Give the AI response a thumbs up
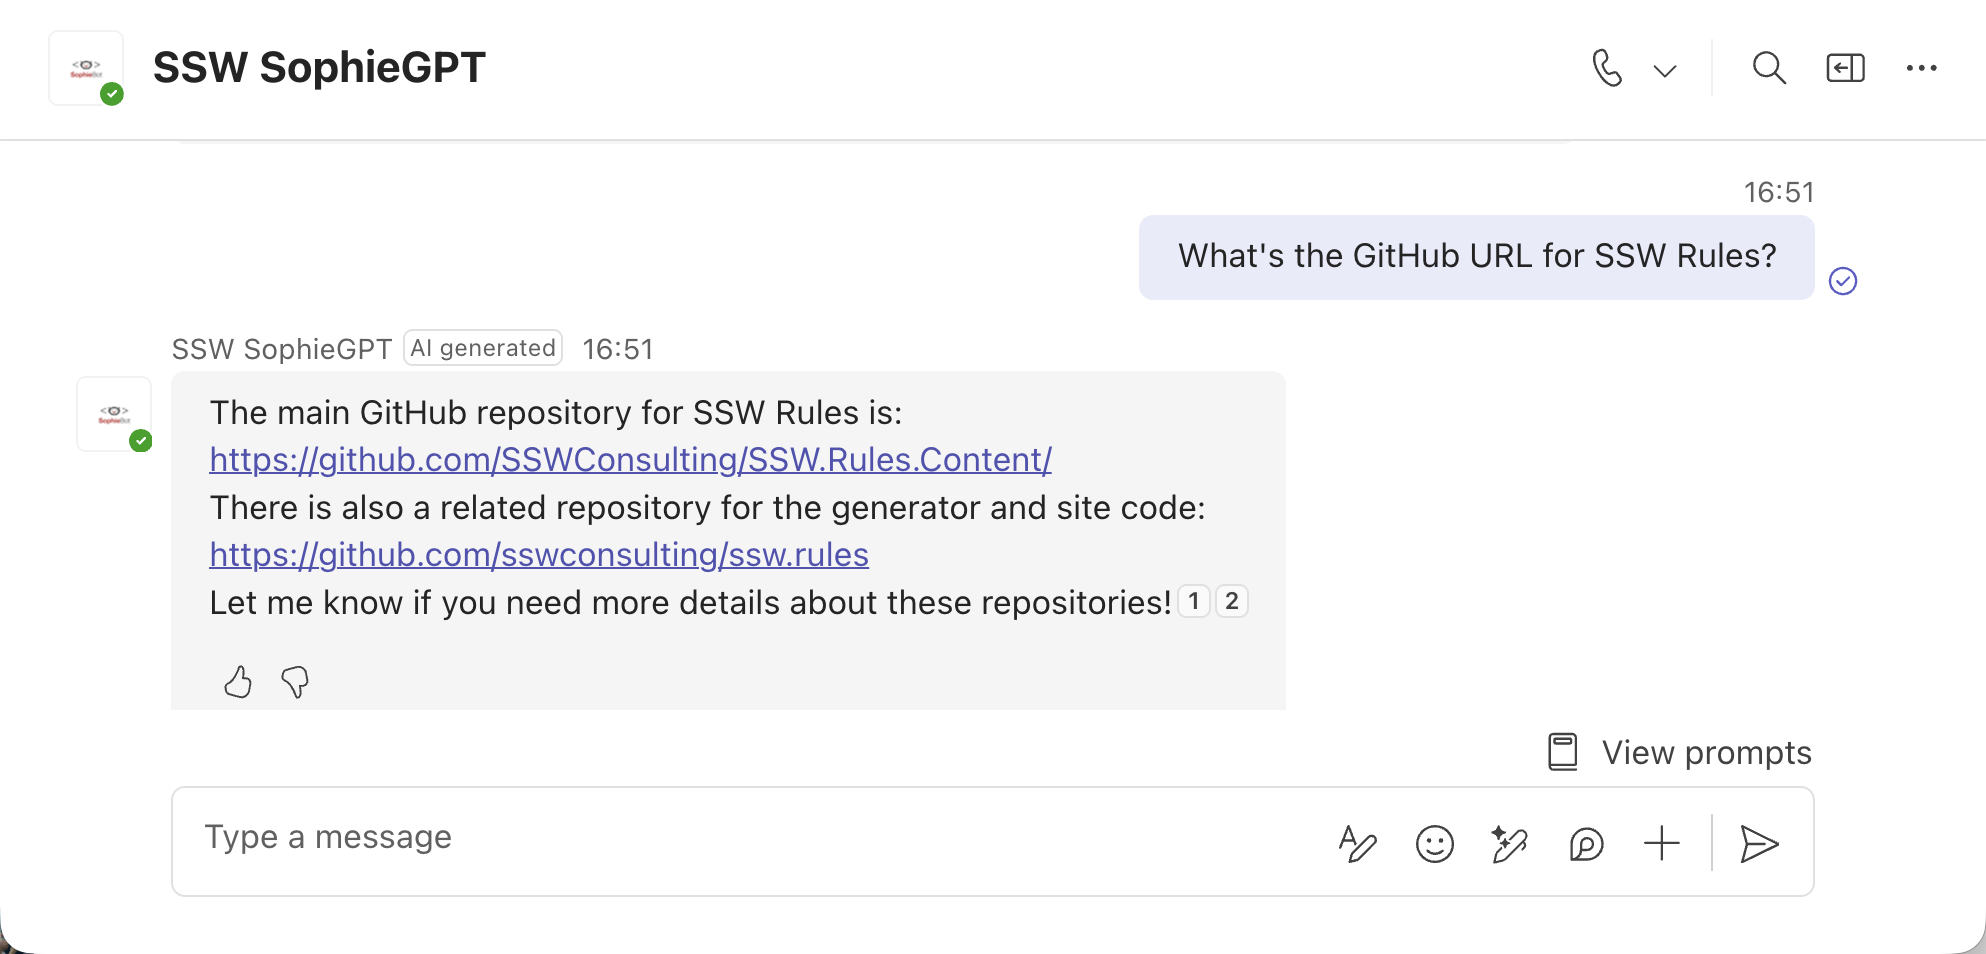Viewport: 1986px width, 954px height. point(238,682)
